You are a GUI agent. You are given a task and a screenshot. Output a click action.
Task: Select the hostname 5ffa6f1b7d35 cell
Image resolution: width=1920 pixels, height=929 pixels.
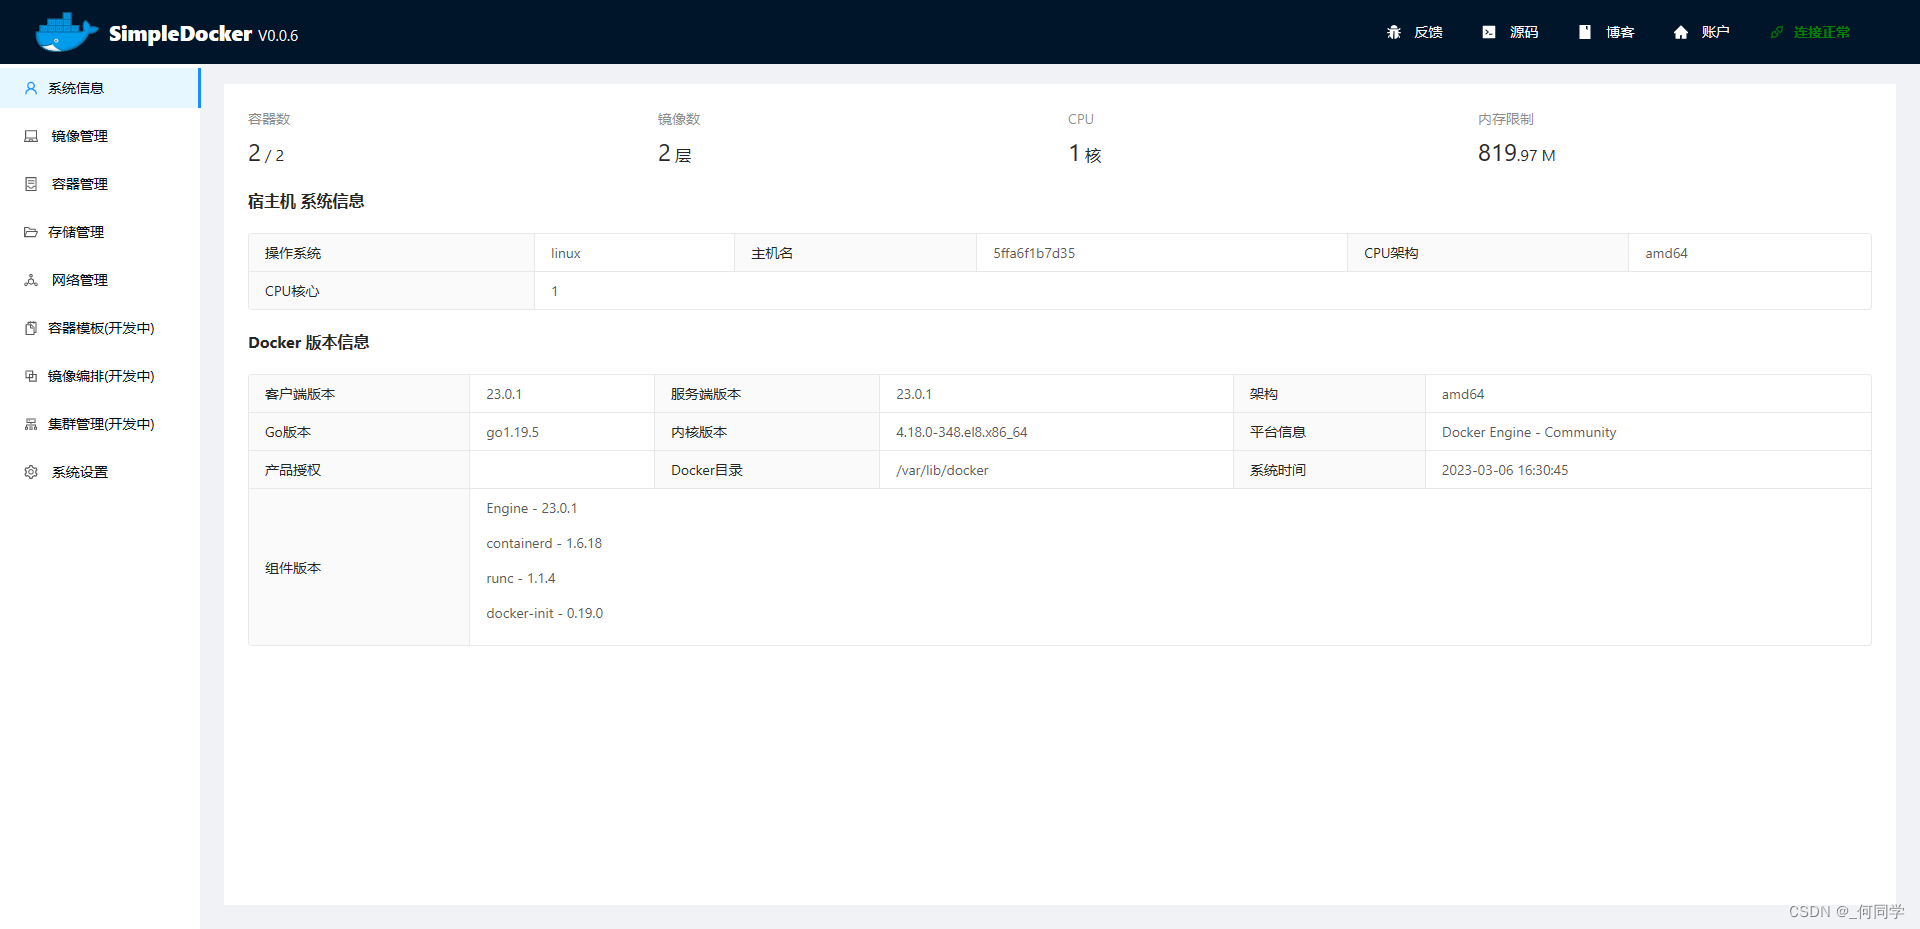click(x=1032, y=253)
